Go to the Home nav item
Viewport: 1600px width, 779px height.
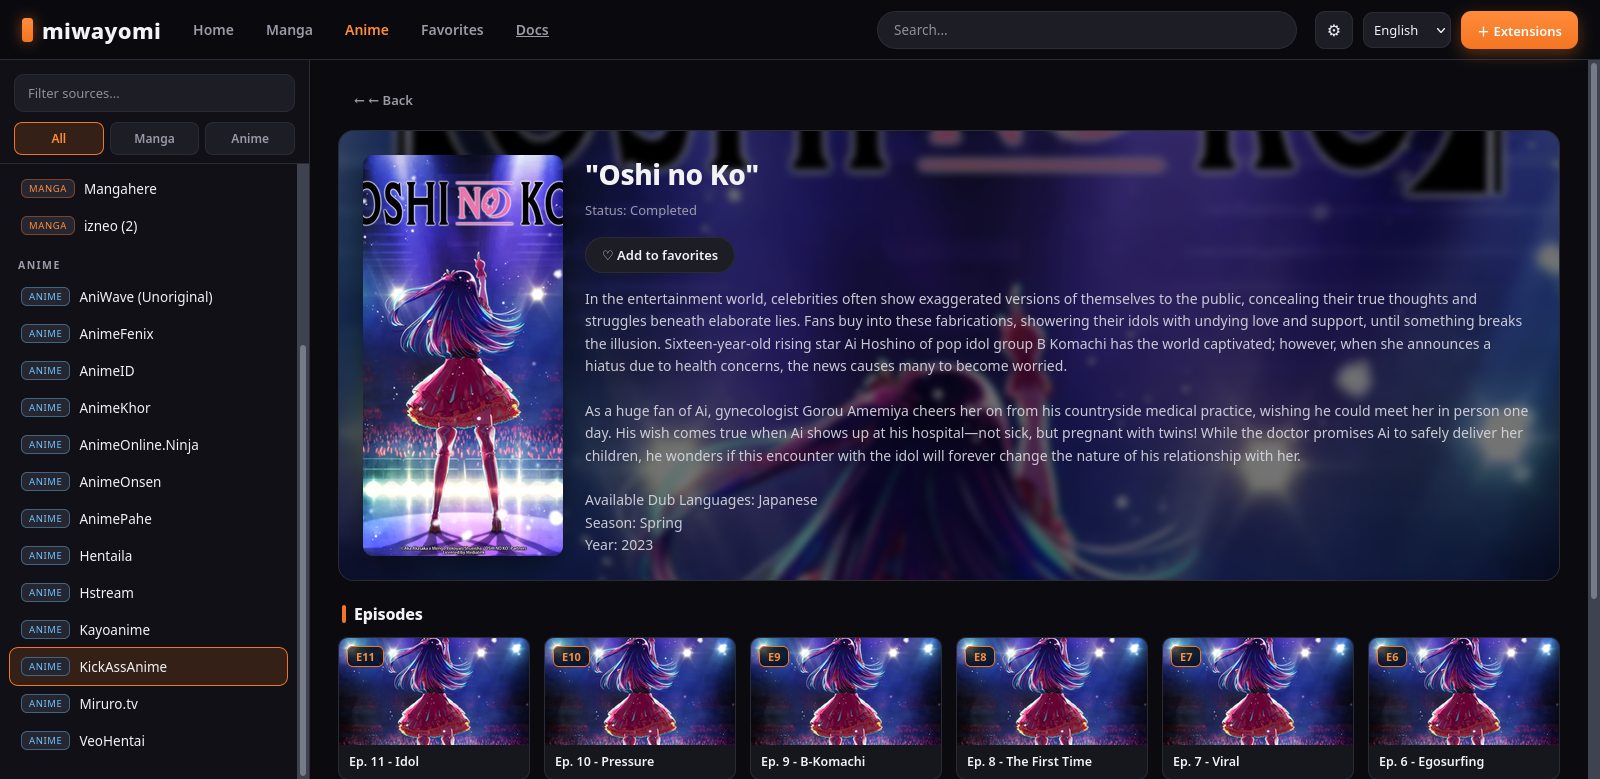[x=213, y=30]
